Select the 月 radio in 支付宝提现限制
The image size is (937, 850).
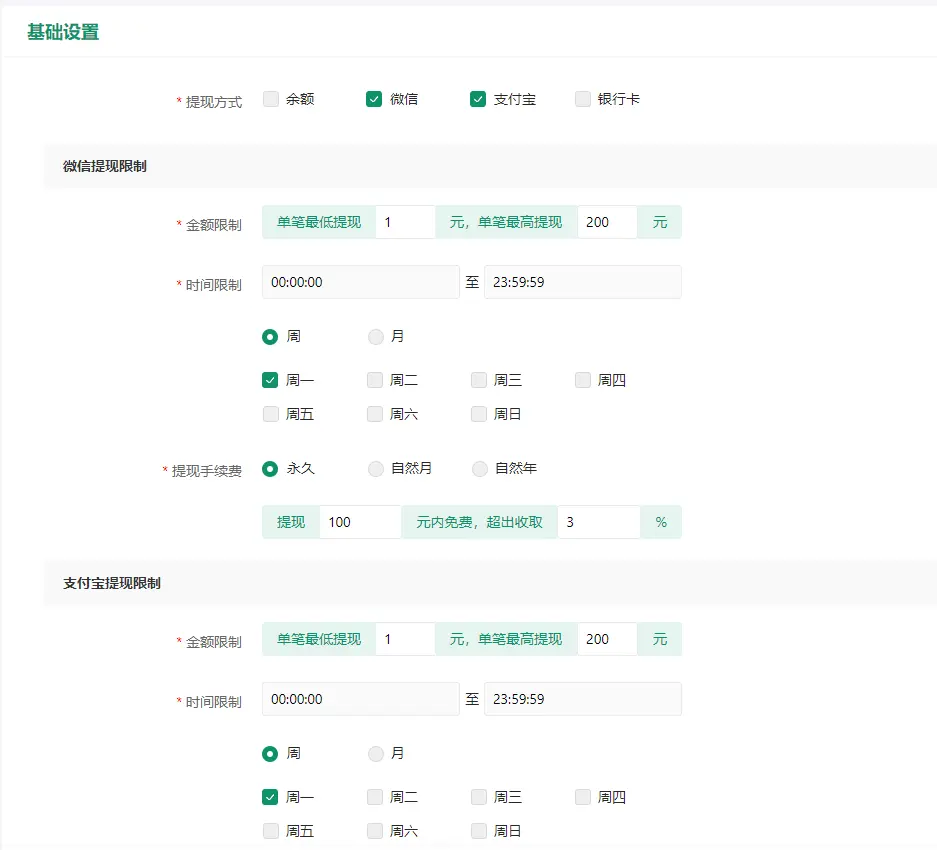point(376,754)
